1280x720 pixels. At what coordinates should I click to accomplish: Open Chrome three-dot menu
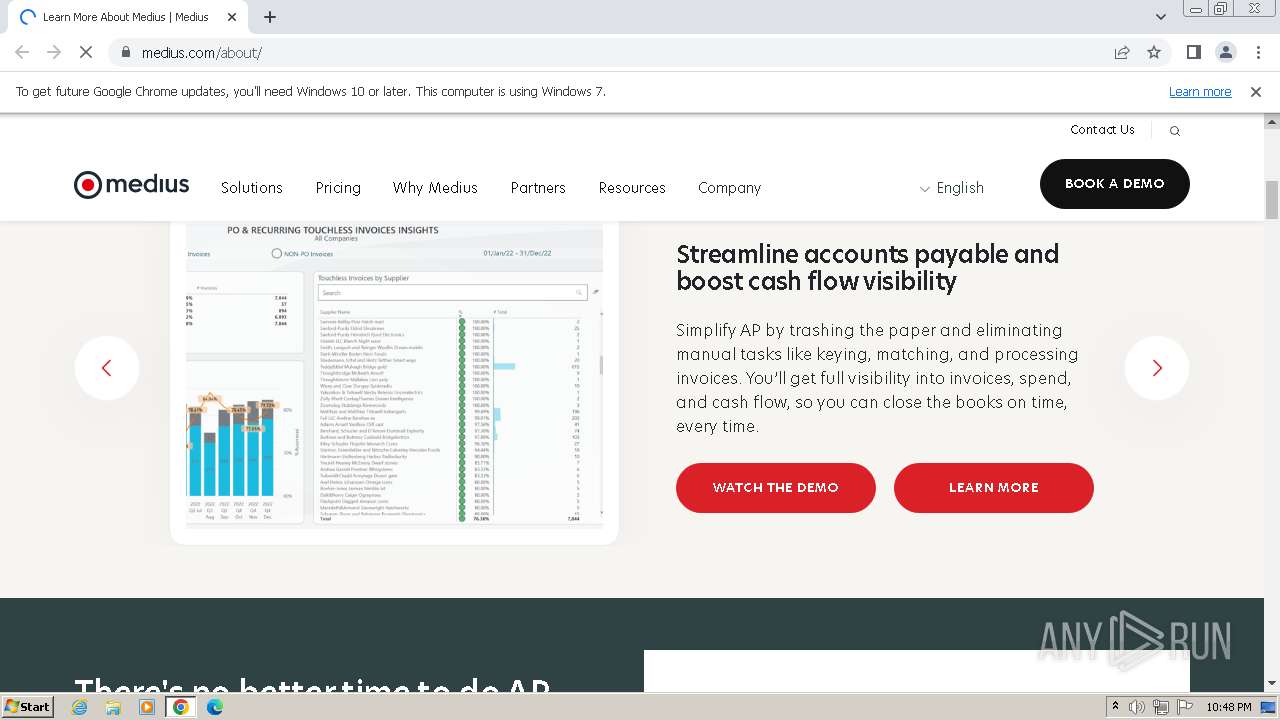point(1258,52)
